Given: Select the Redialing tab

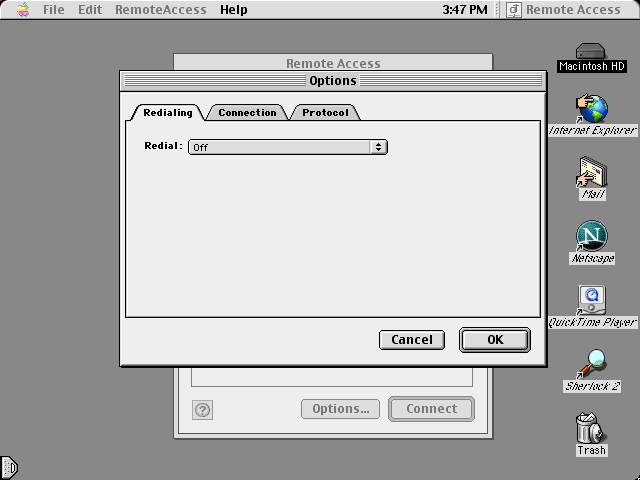Looking at the screenshot, I should tap(167, 112).
